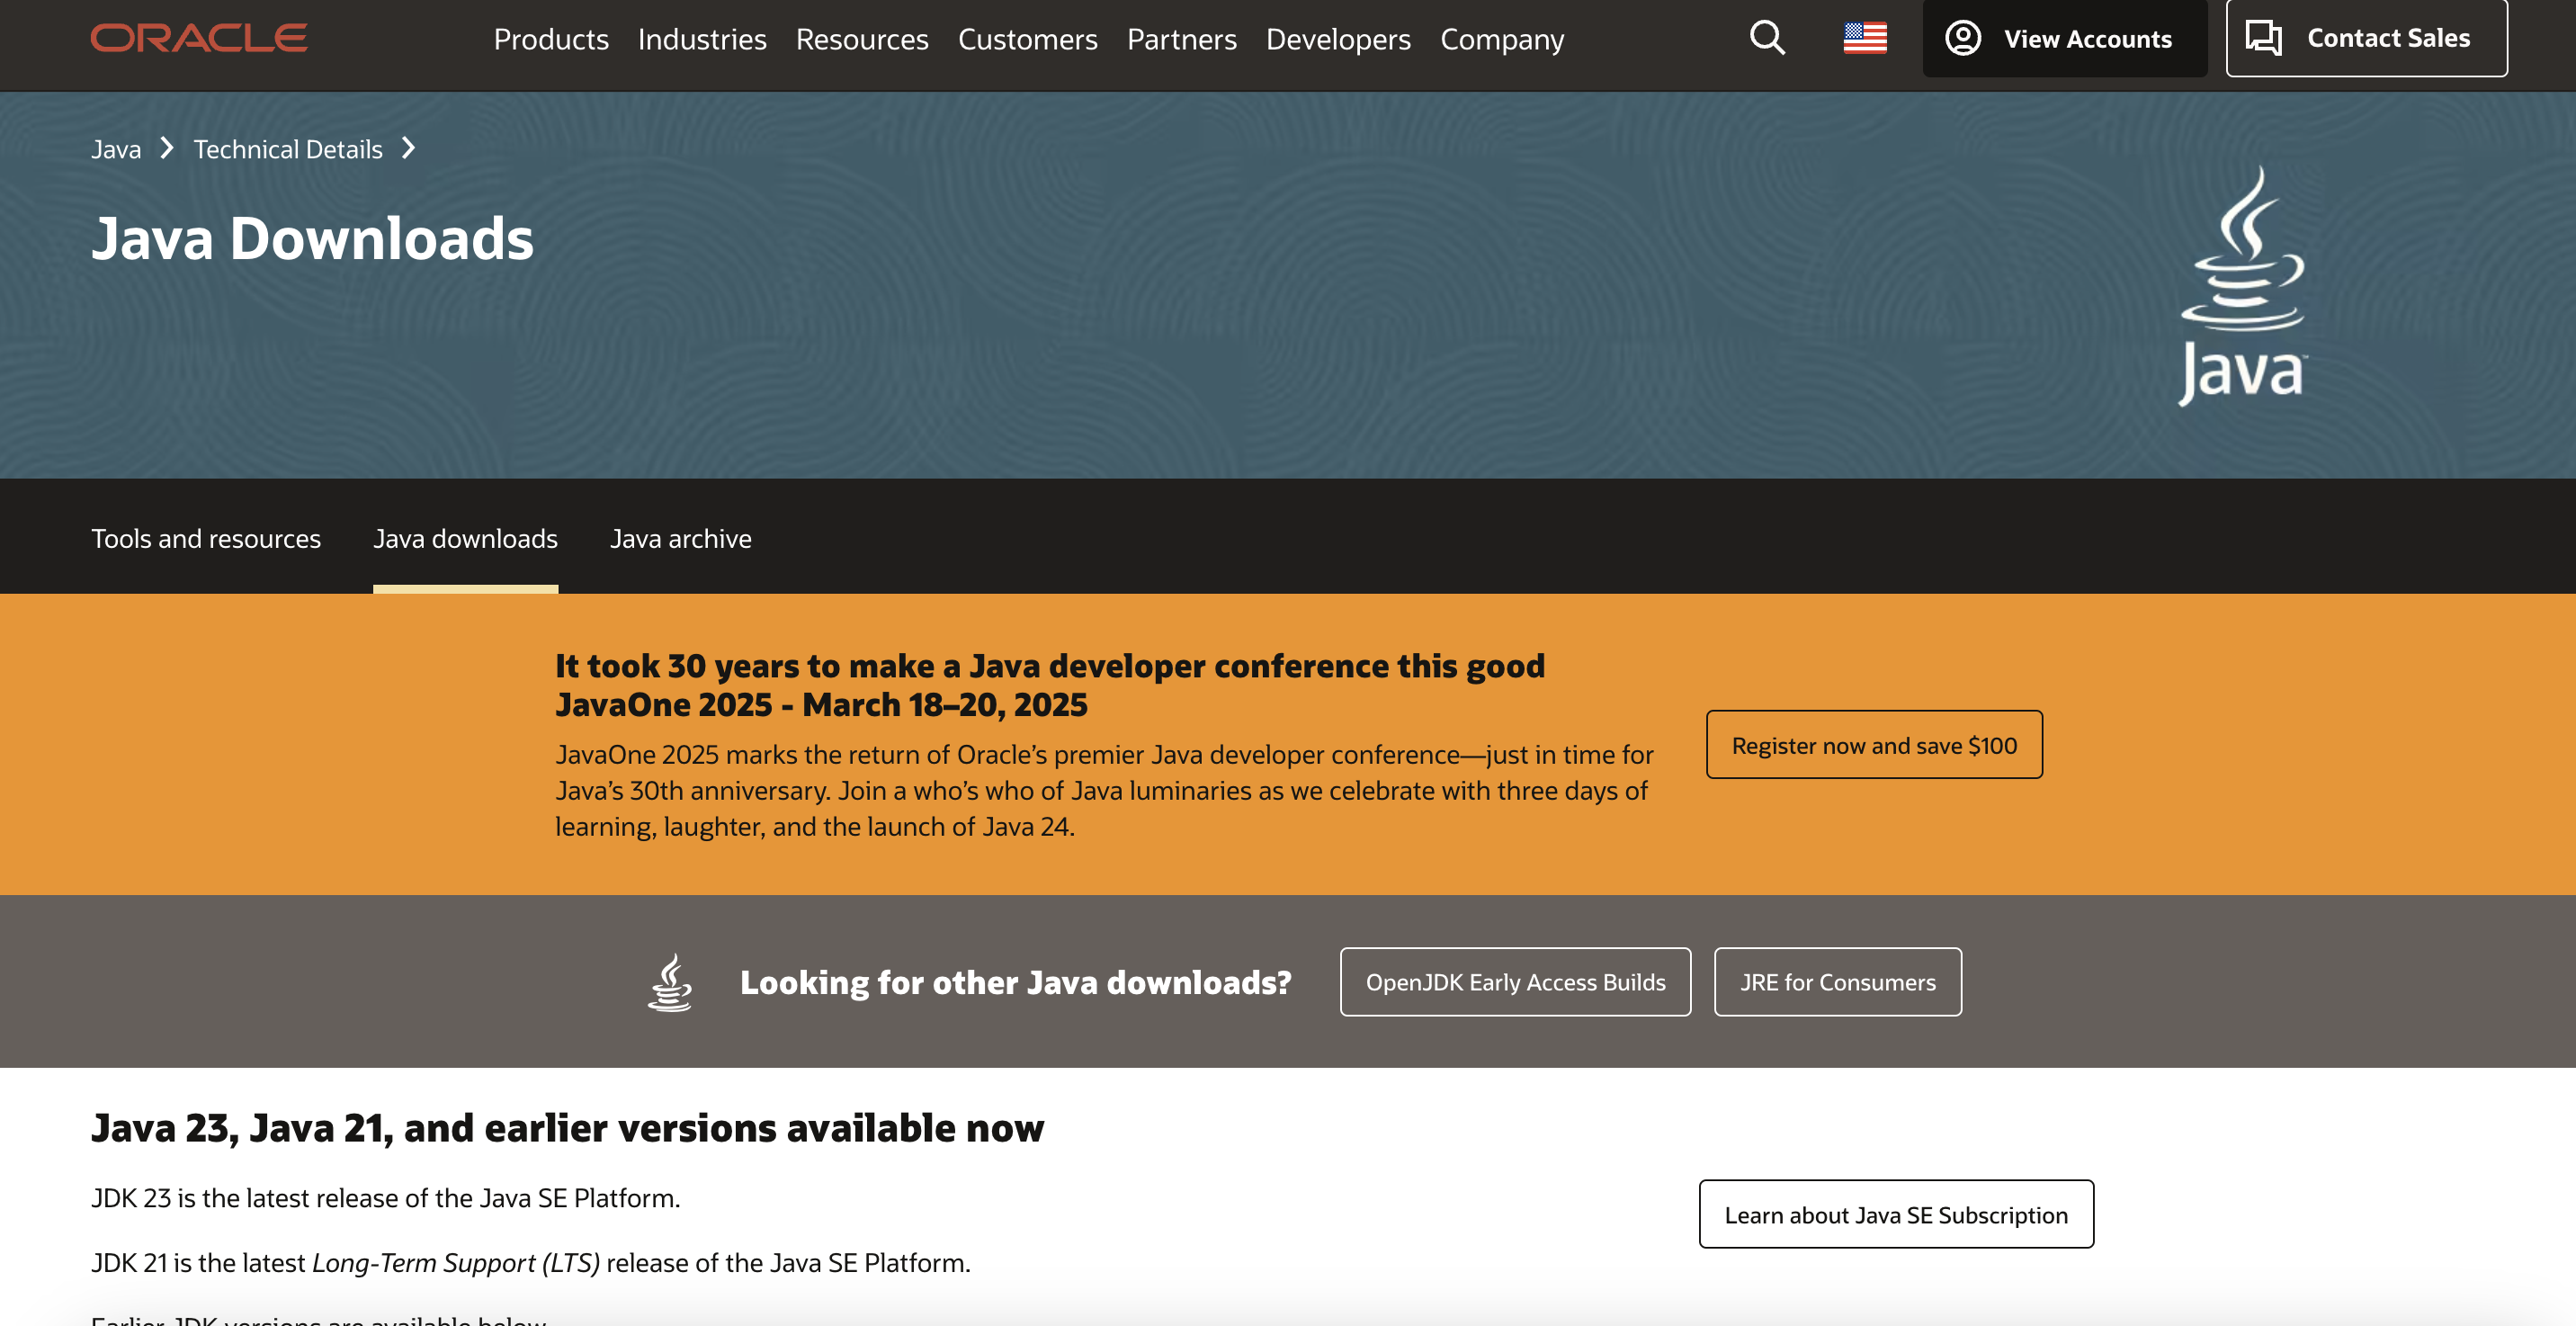Open the Developers navigation menu
The height and width of the screenshot is (1326, 2576).
coord(1338,39)
